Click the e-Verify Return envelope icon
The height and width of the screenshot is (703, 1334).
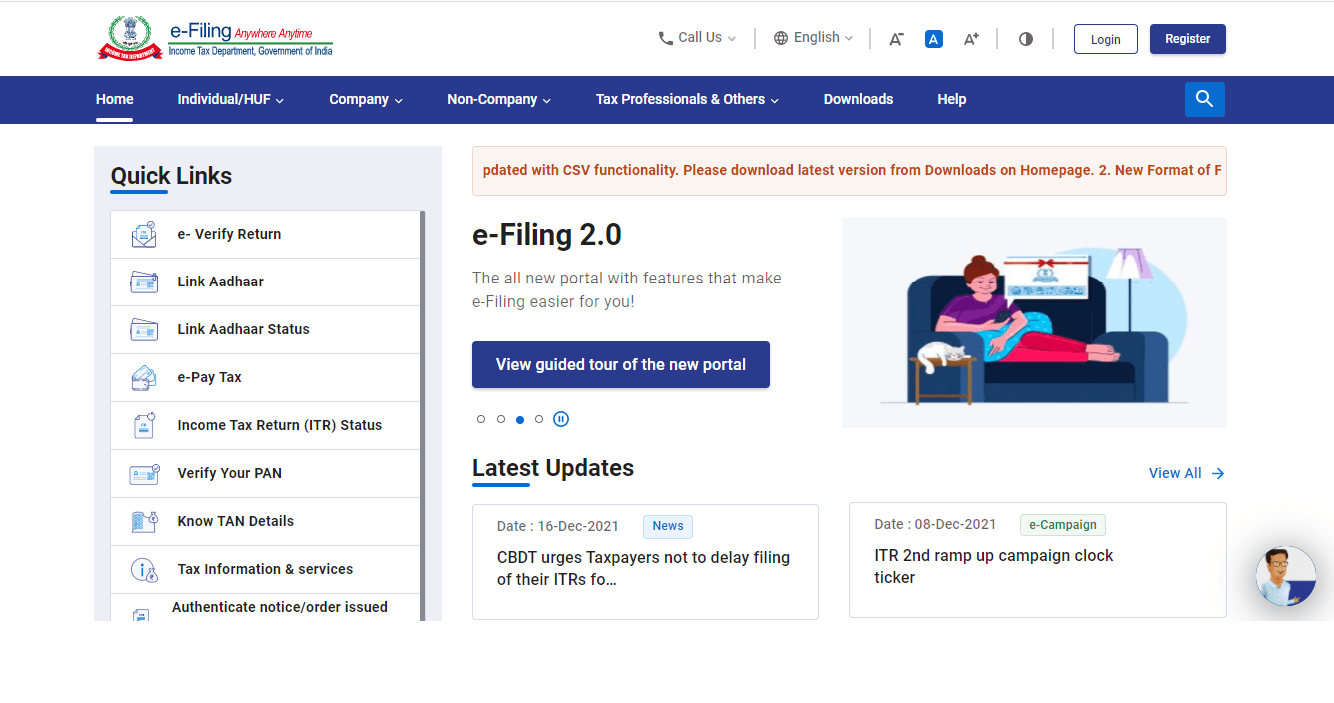click(x=144, y=234)
